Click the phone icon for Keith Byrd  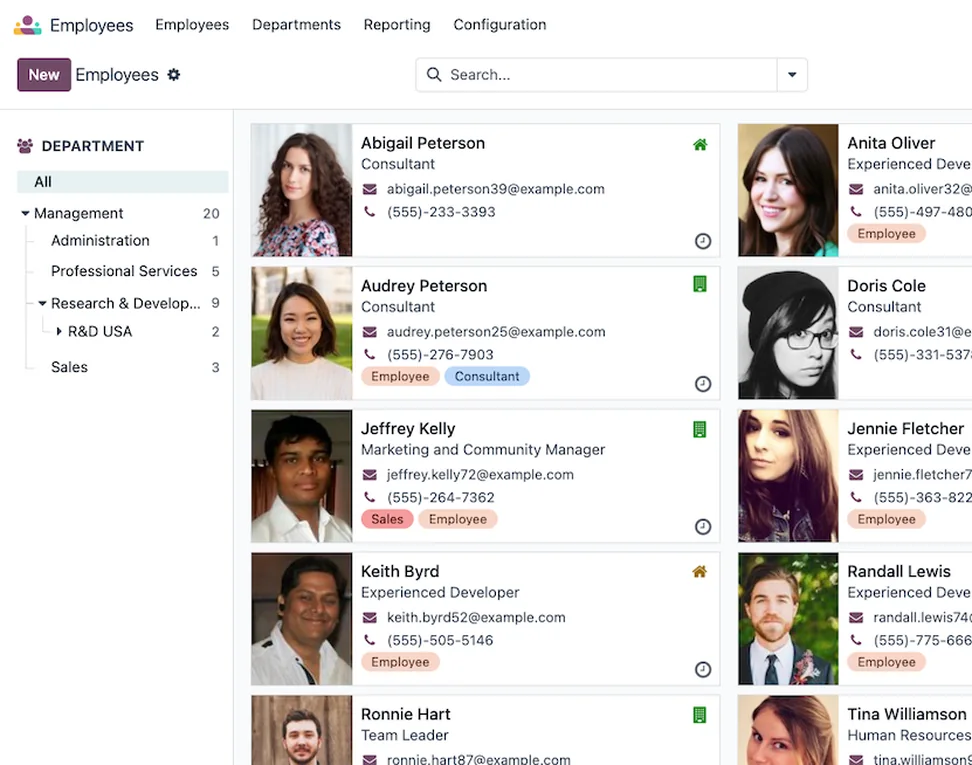pyautogui.click(x=369, y=640)
